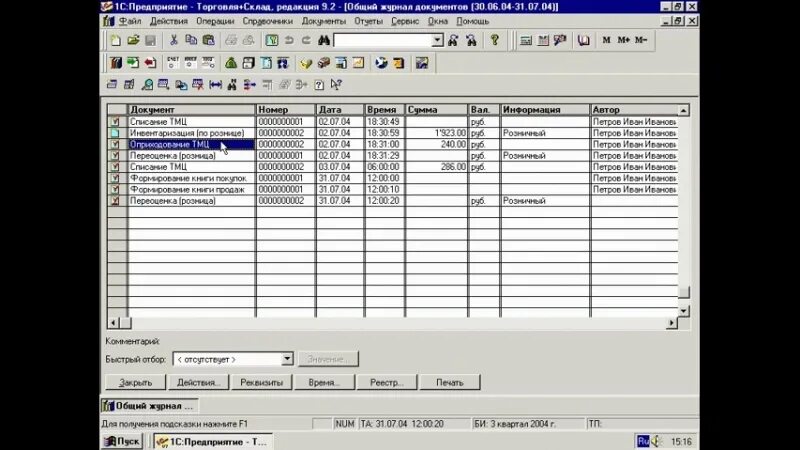Click the yellow question mark Help icon
Viewport: 800px width, 450px height.
pyautogui.click(x=494, y=40)
